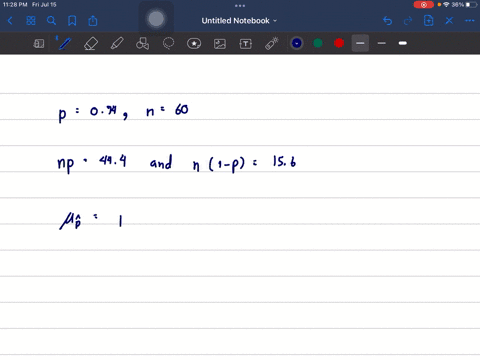This screenshot has width=480, height=360.
Task: Close the toolbar editing with X icon
Action: [449, 21]
